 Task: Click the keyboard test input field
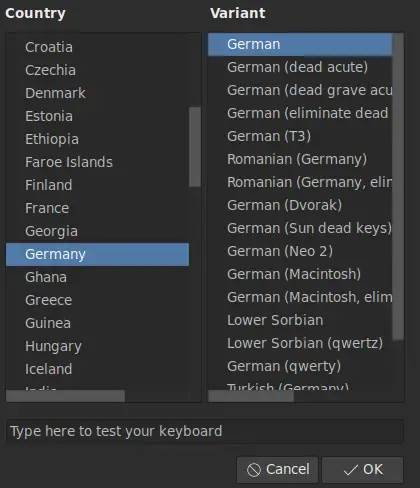pyautogui.click(x=205, y=431)
